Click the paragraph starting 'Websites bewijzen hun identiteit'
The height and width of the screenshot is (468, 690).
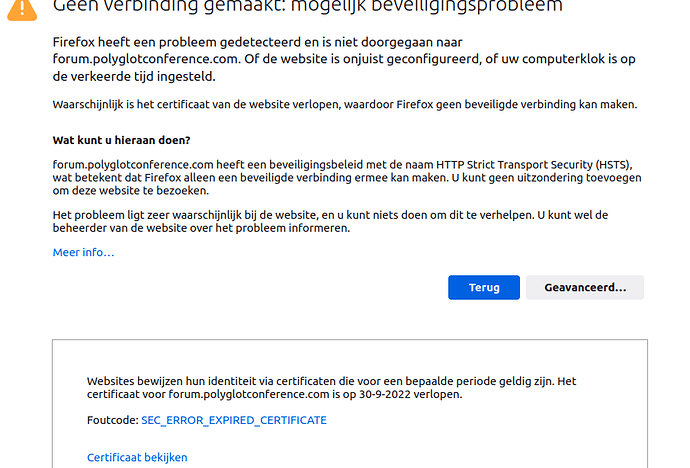click(331, 388)
